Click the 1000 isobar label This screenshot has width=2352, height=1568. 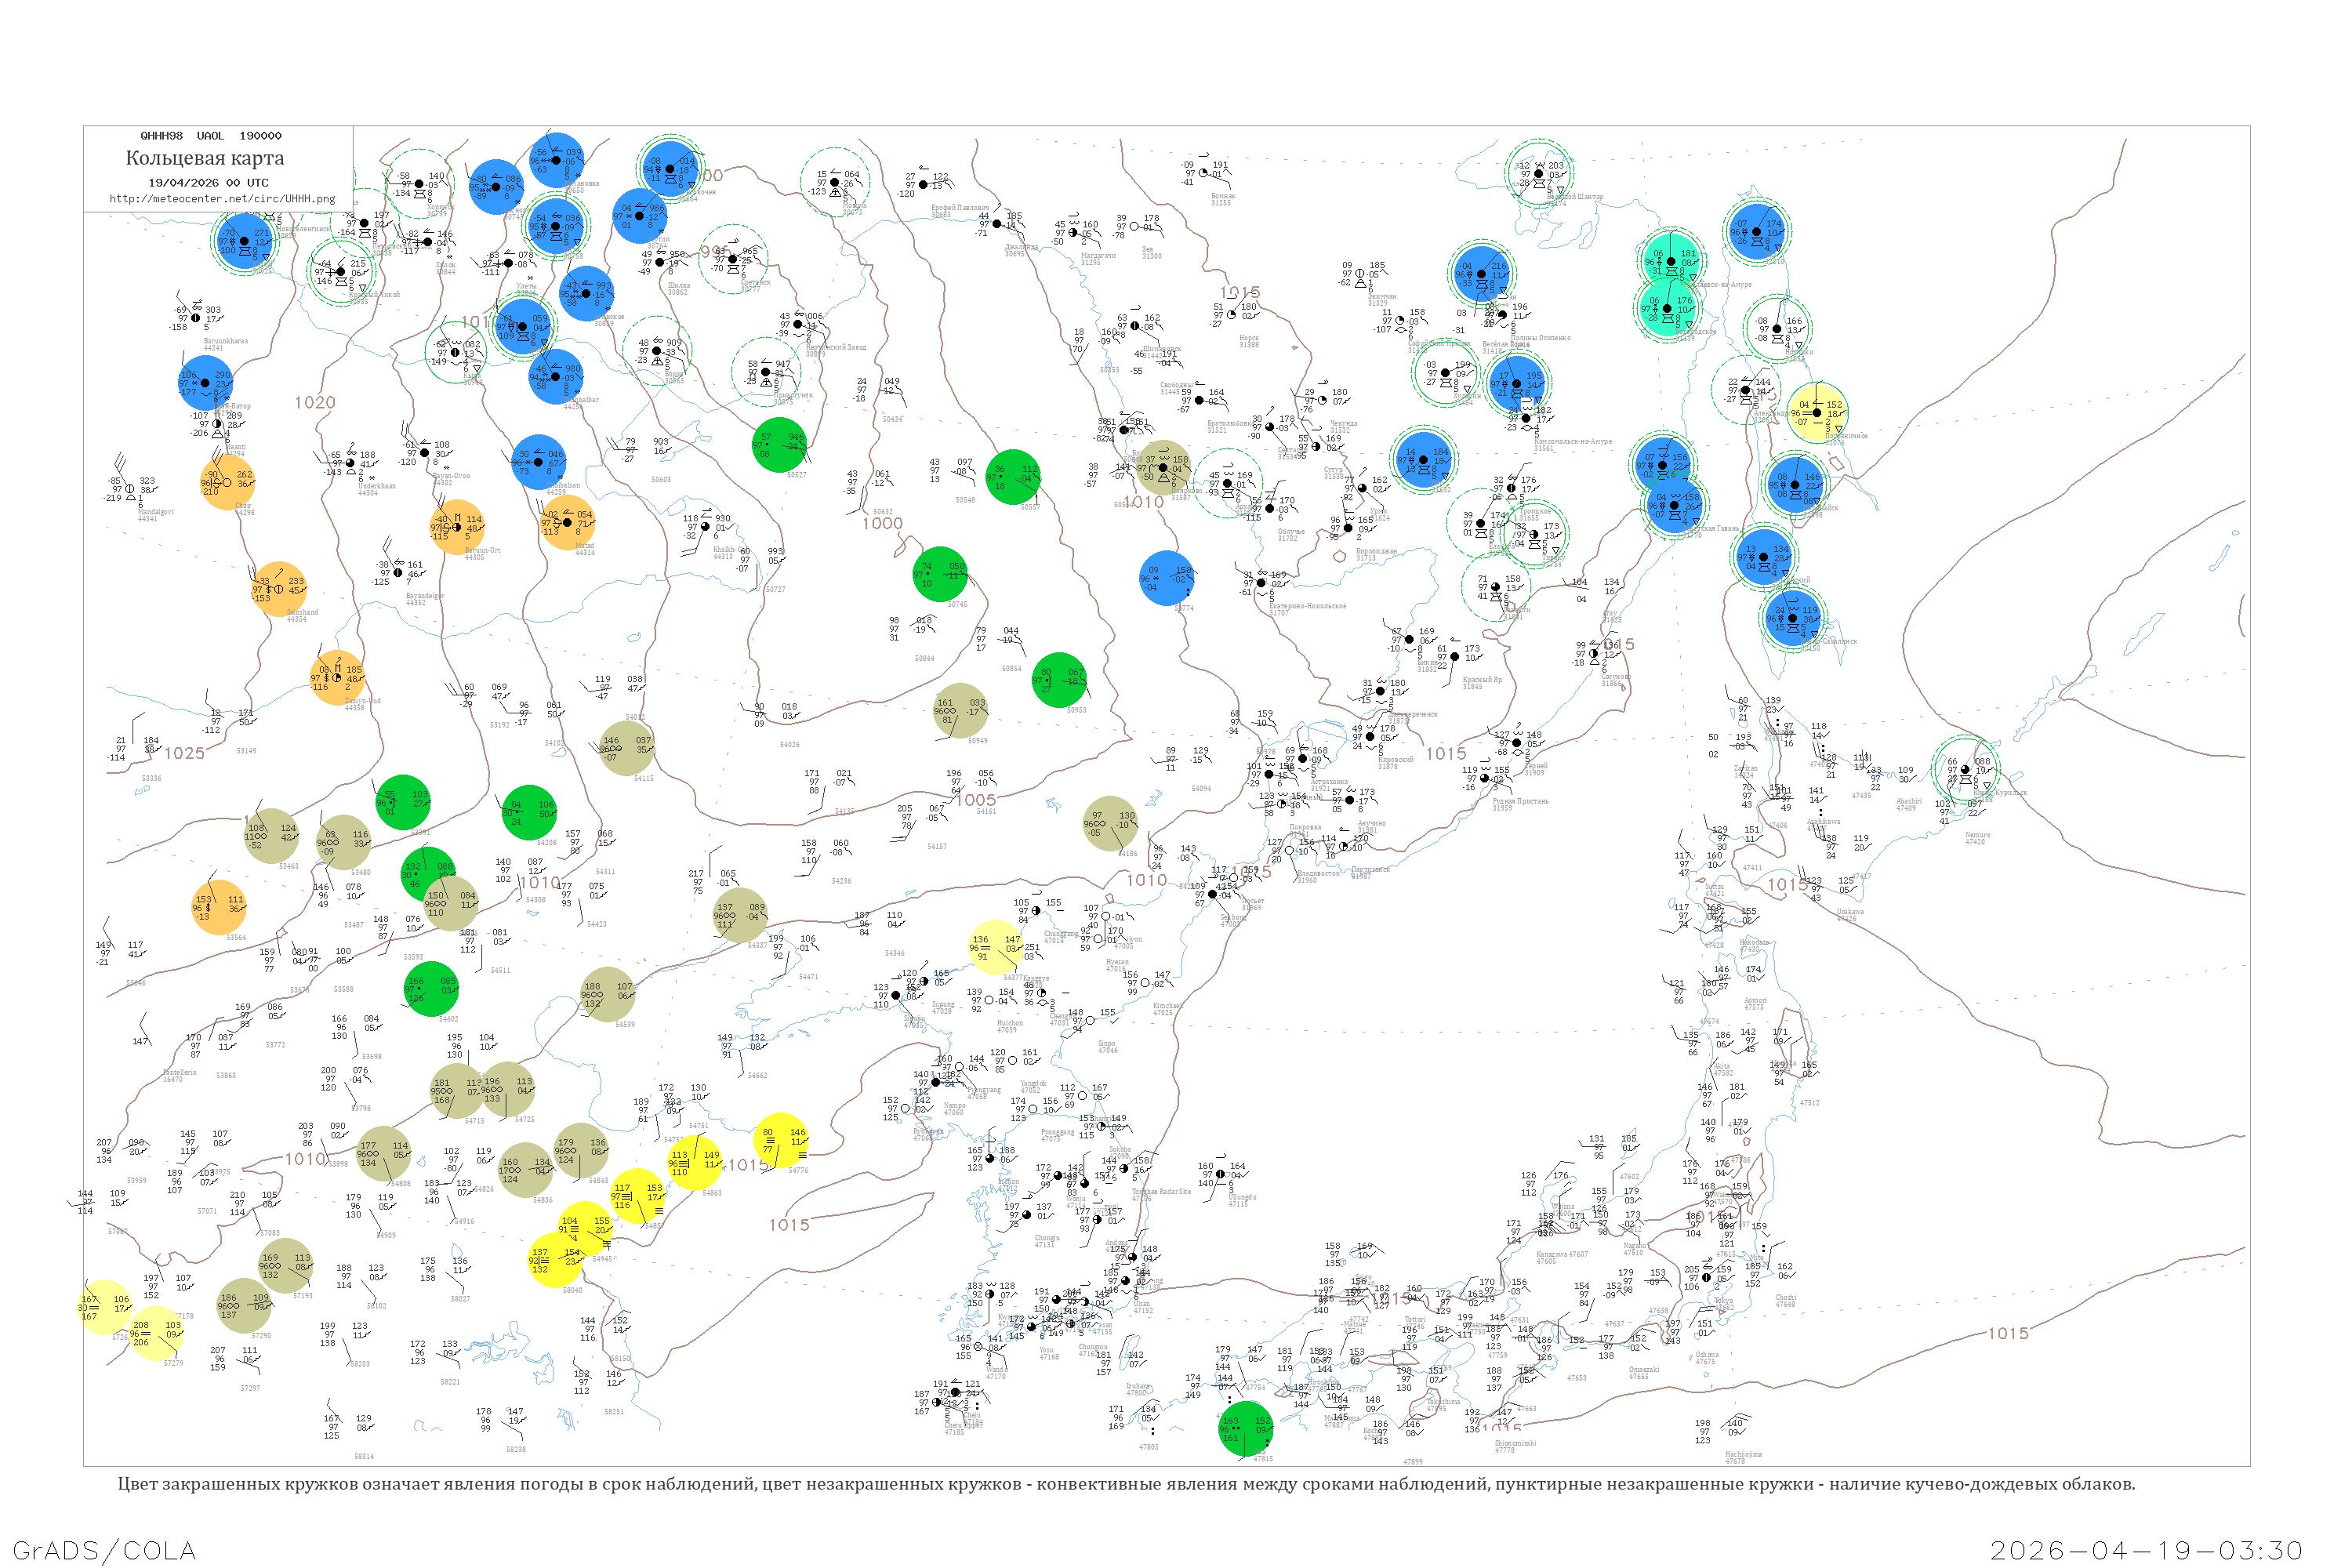[882, 523]
